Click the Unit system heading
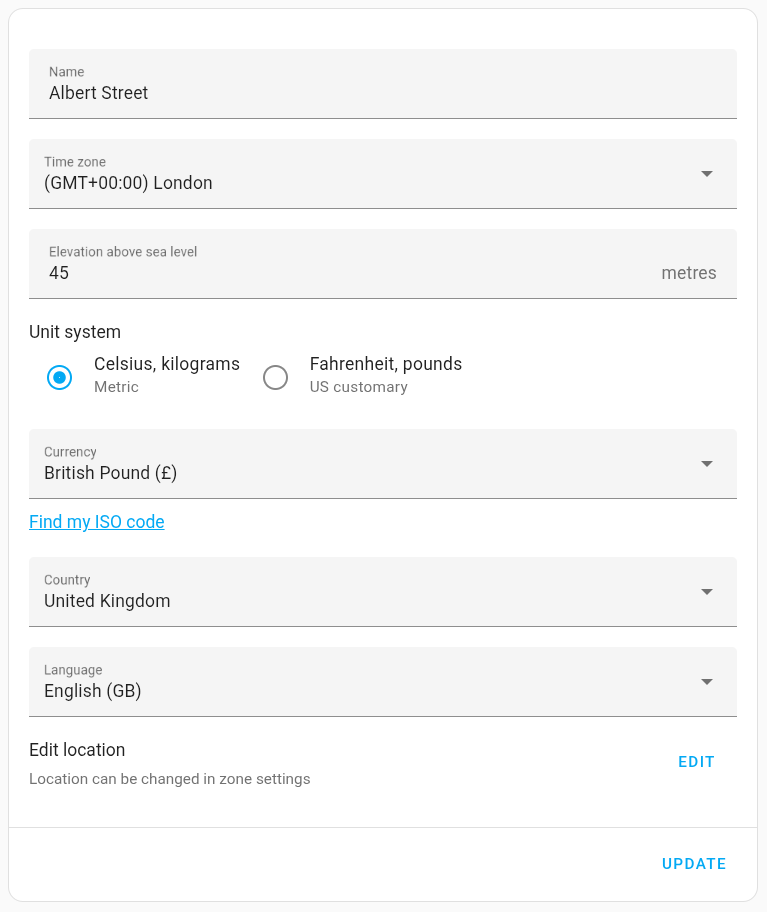The height and width of the screenshot is (912, 767). pos(75,332)
